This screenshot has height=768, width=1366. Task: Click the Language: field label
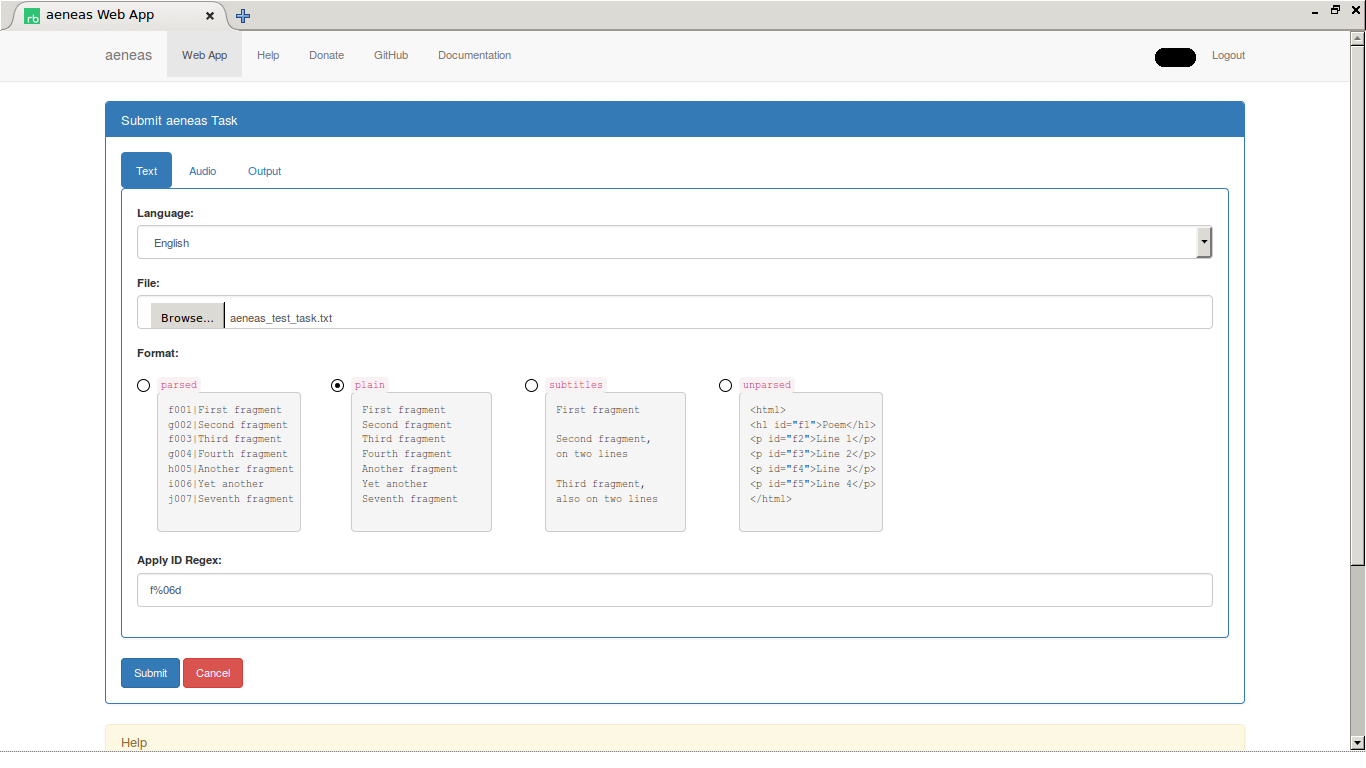point(165,213)
